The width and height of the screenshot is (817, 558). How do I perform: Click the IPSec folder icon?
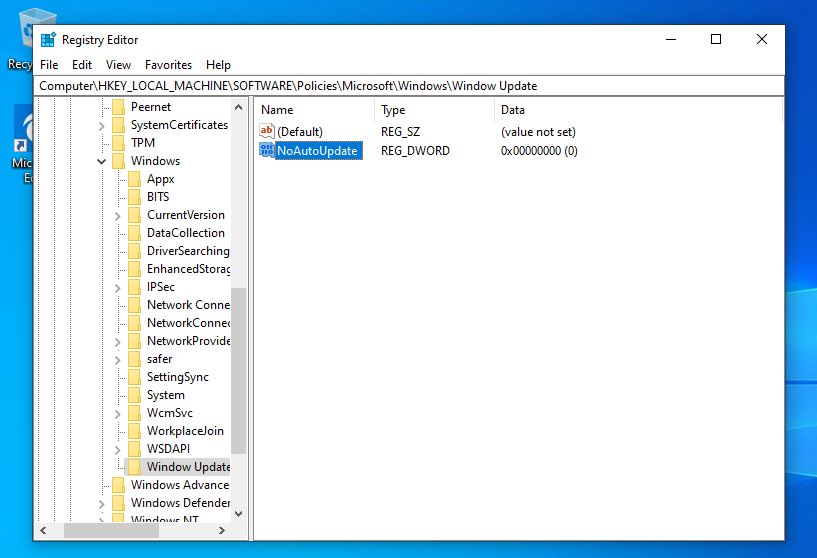click(x=134, y=287)
